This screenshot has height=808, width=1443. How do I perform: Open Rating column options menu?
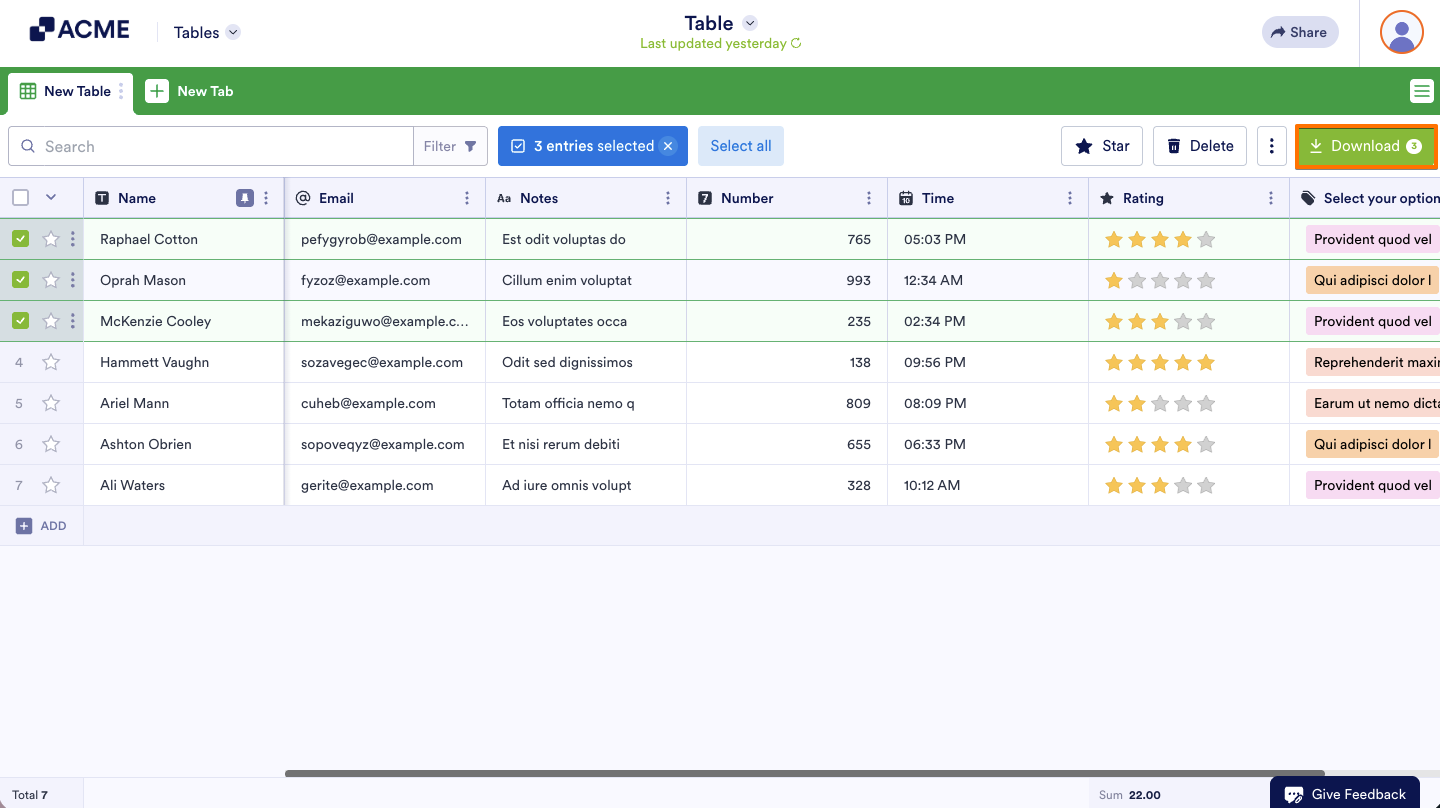(1271, 198)
